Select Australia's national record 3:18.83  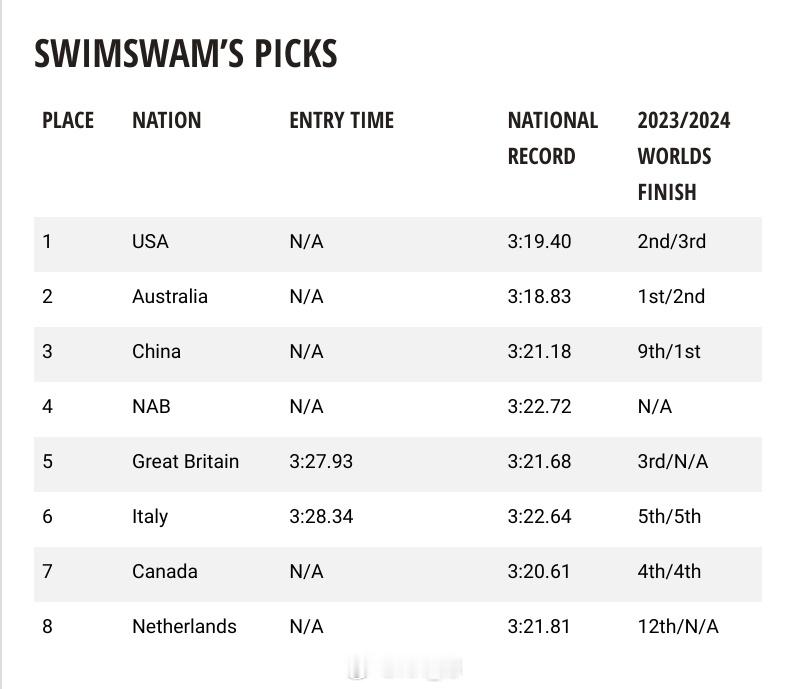[539, 296]
